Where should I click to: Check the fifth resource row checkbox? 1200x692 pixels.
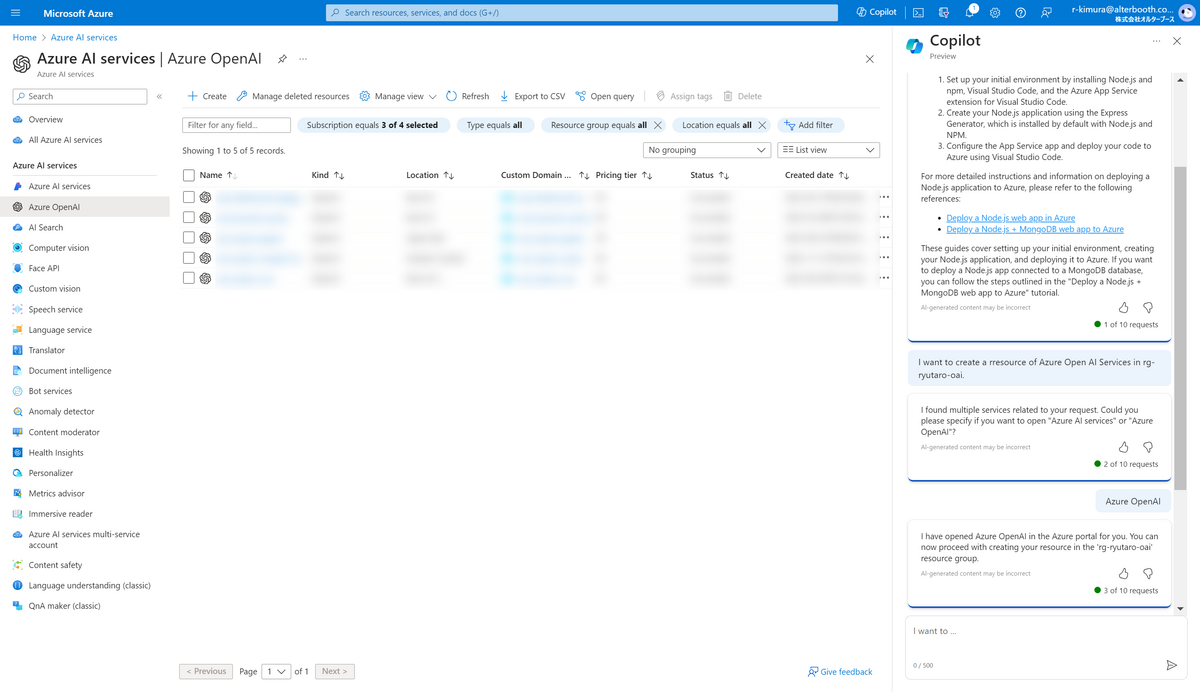click(x=189, y=278)
